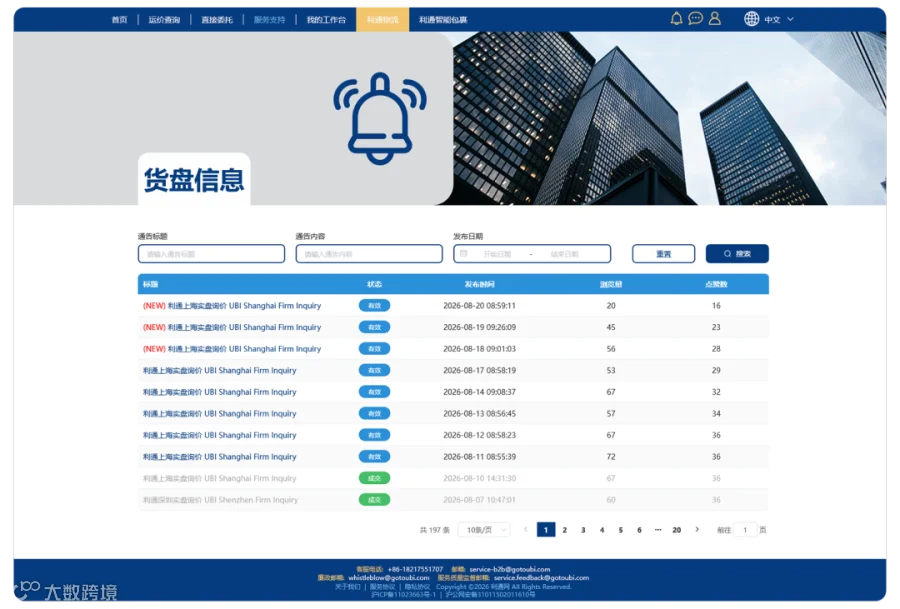This screenshot has width=900, height=609.
Task: Click the 状态 column header
Action: point(374,284)
